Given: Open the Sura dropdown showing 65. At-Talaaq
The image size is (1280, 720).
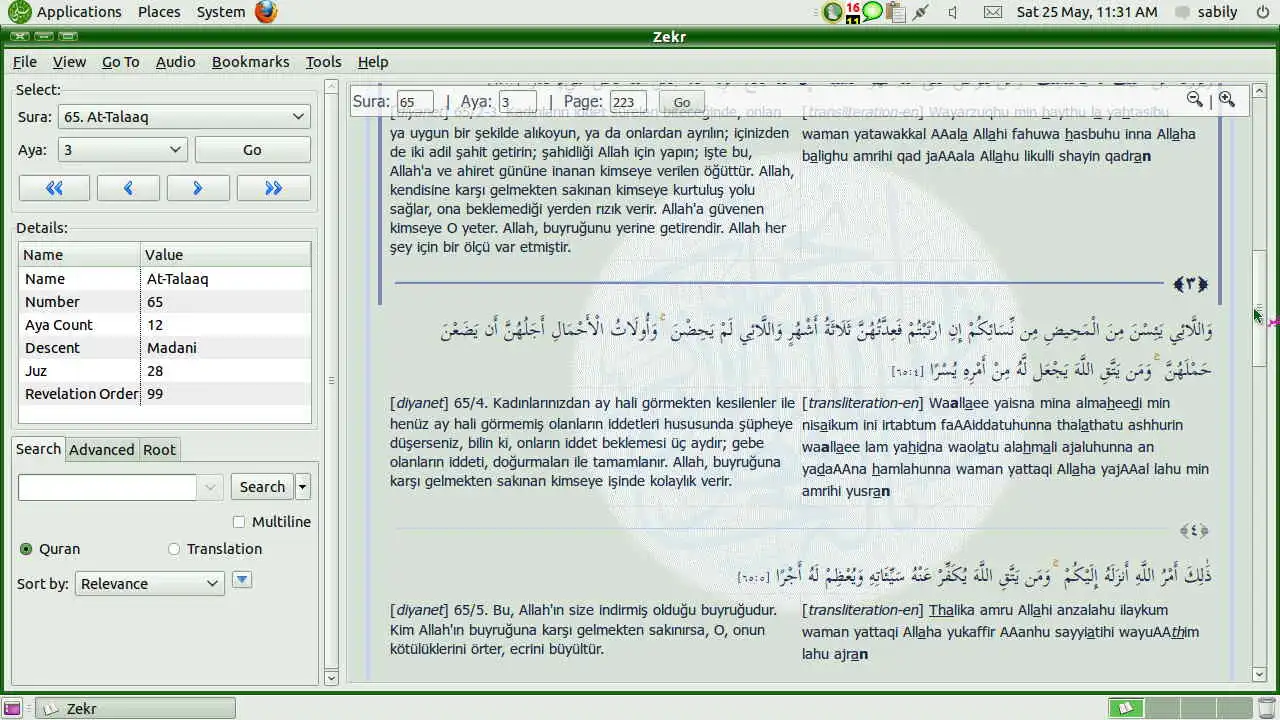Looking at the screenshot, I should coord(184,117).
